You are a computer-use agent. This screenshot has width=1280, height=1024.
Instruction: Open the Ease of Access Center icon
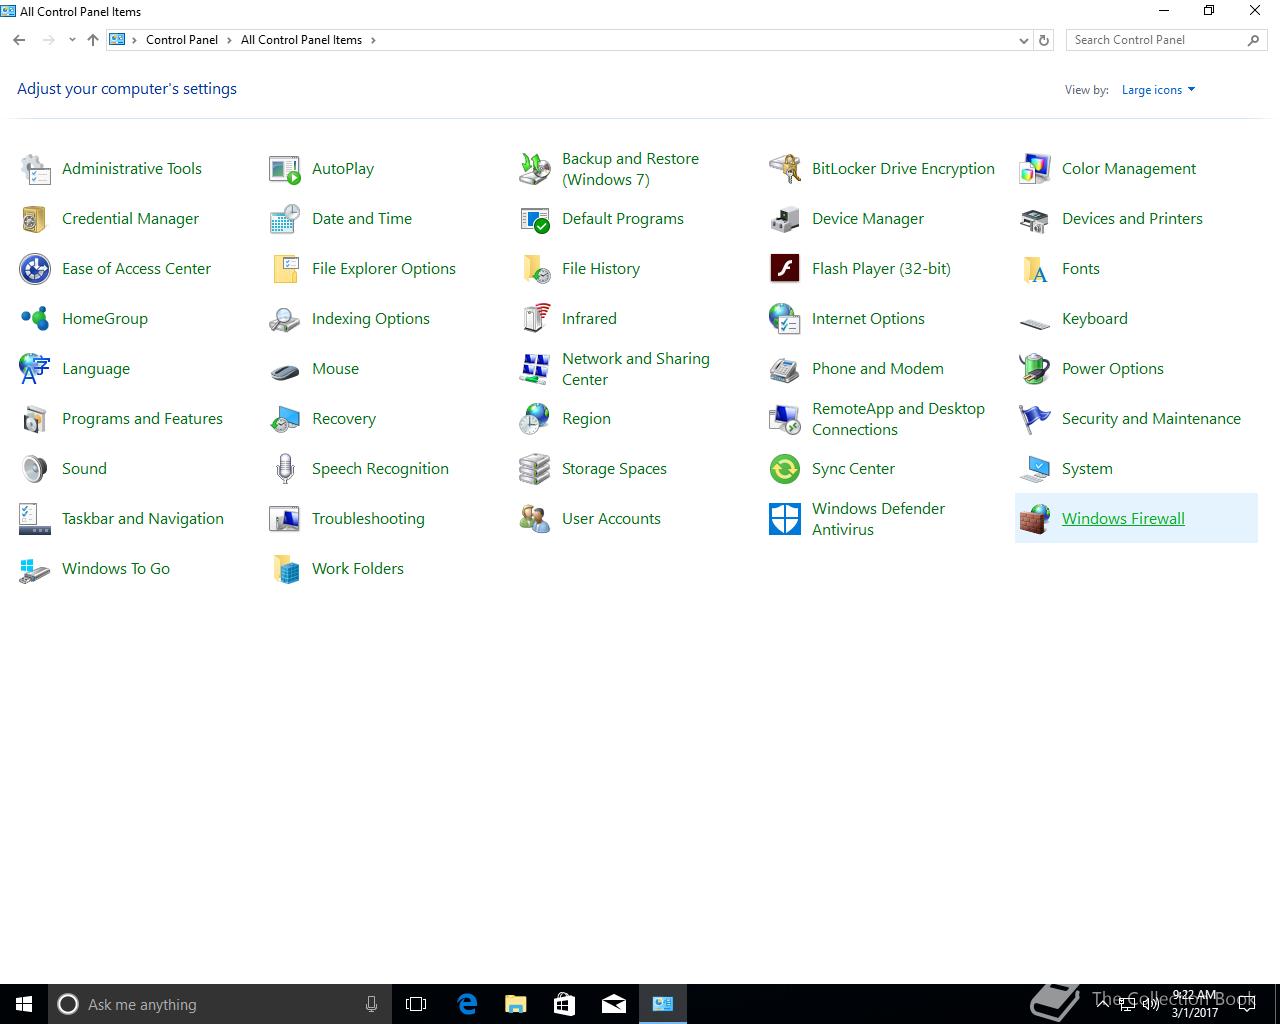(35, 269)
